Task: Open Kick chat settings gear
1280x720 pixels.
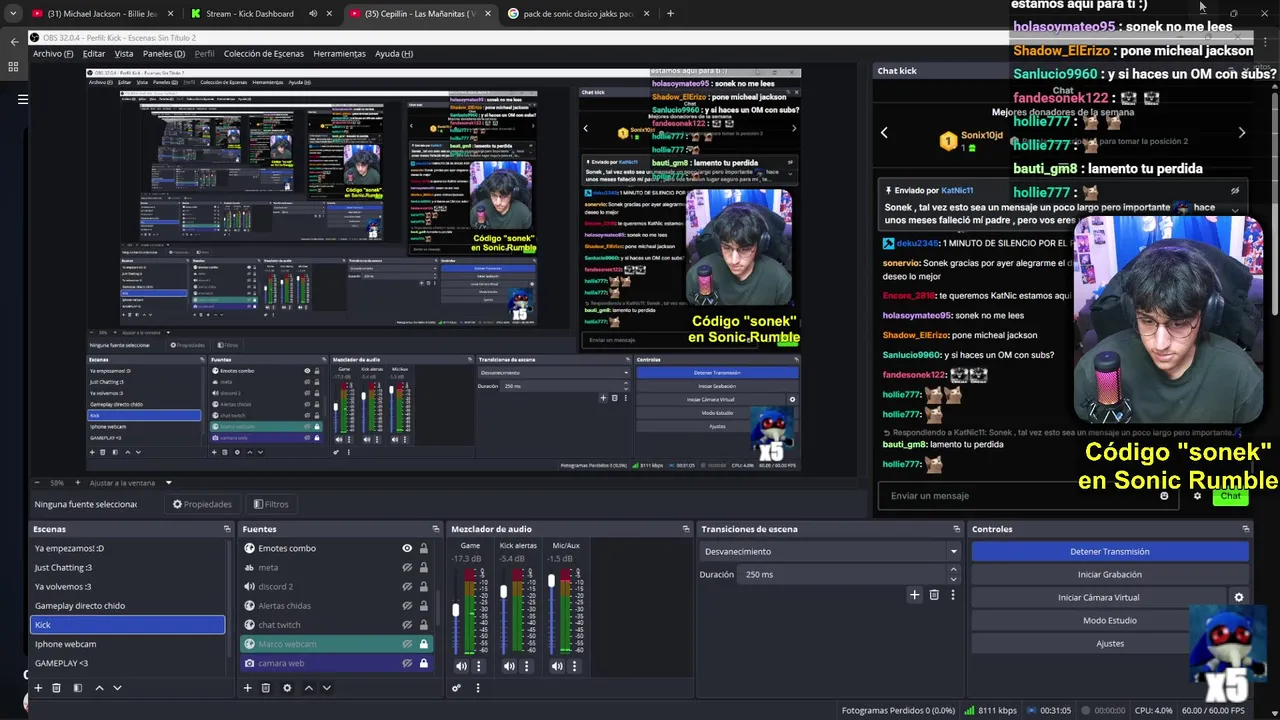Action: click(x=1197, y=496)
